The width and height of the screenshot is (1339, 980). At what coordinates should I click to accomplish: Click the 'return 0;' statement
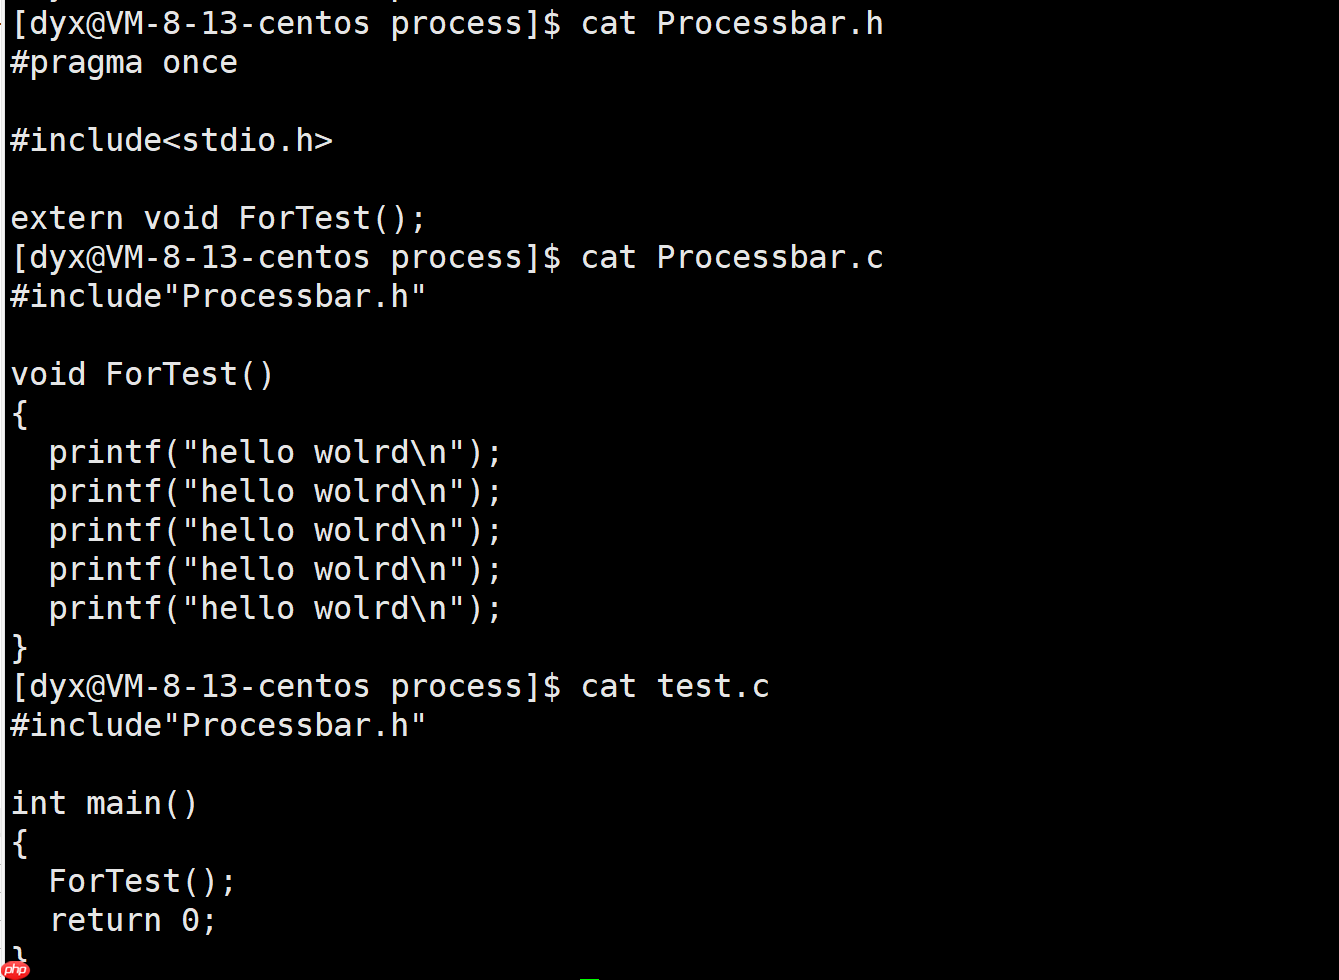tap(133, 920)
